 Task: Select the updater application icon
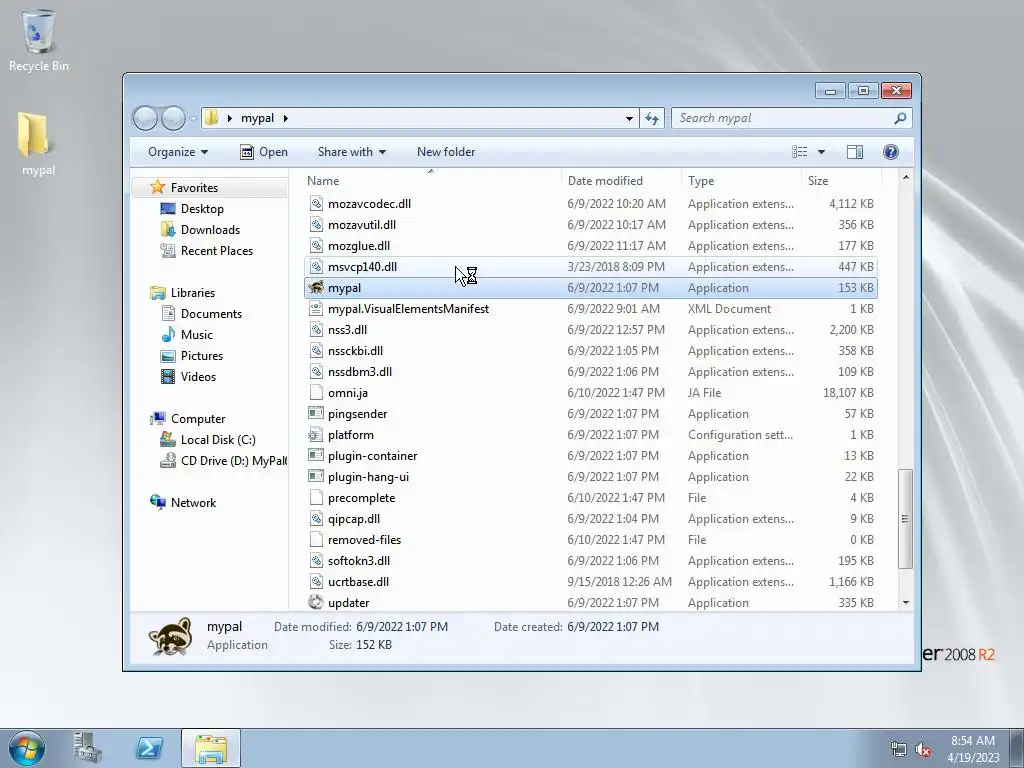click(x=316, y=603)
